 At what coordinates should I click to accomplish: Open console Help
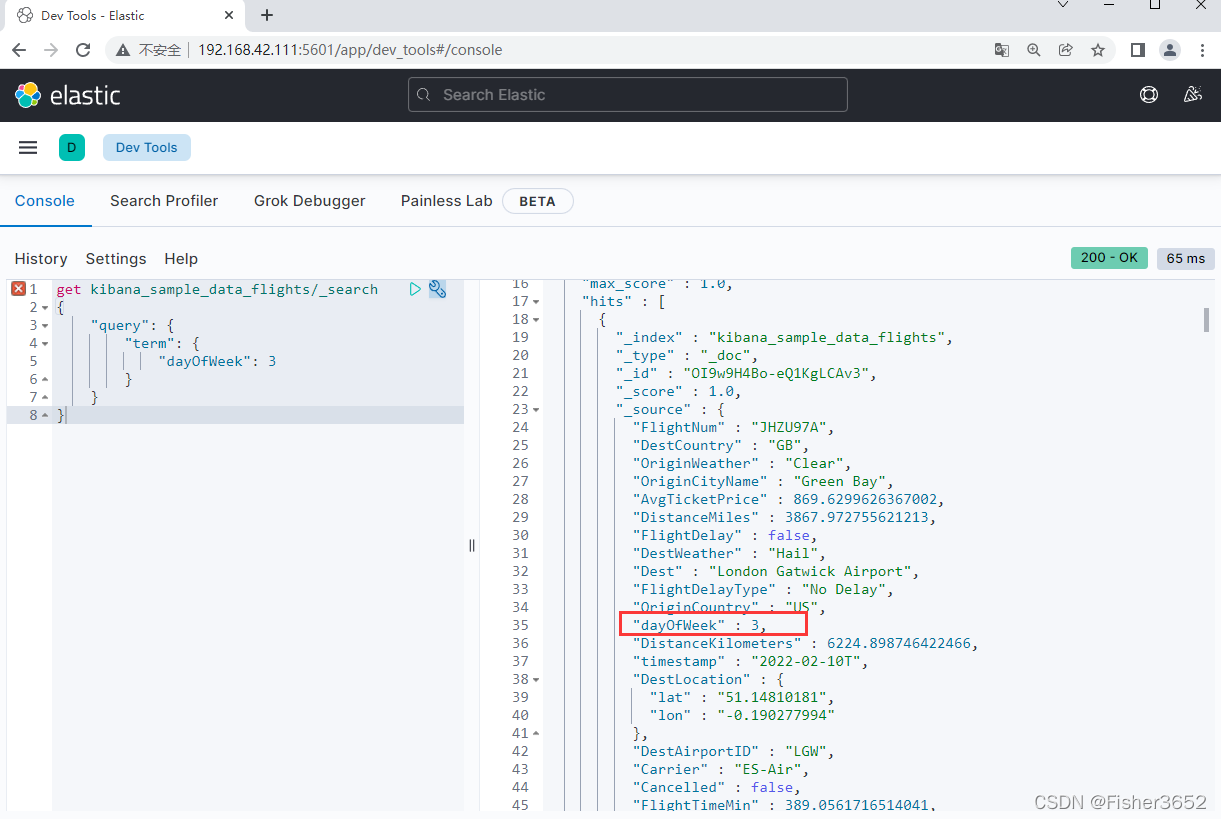(181, 259)
